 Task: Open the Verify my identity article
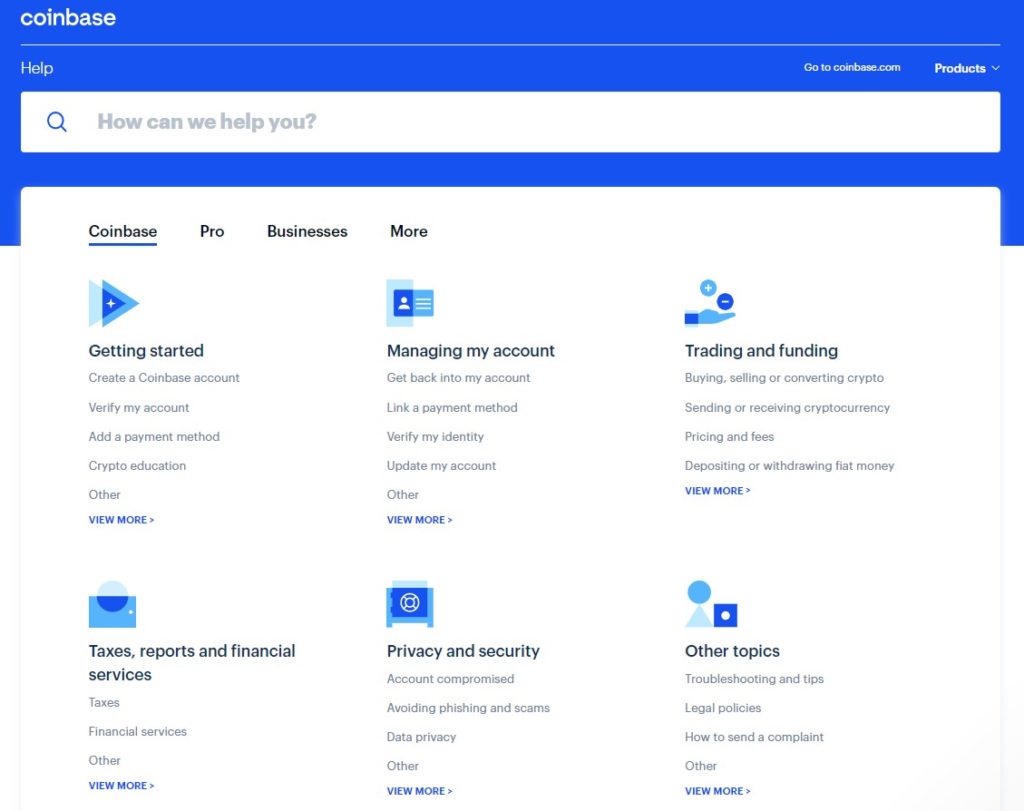[x=434, y=436]
